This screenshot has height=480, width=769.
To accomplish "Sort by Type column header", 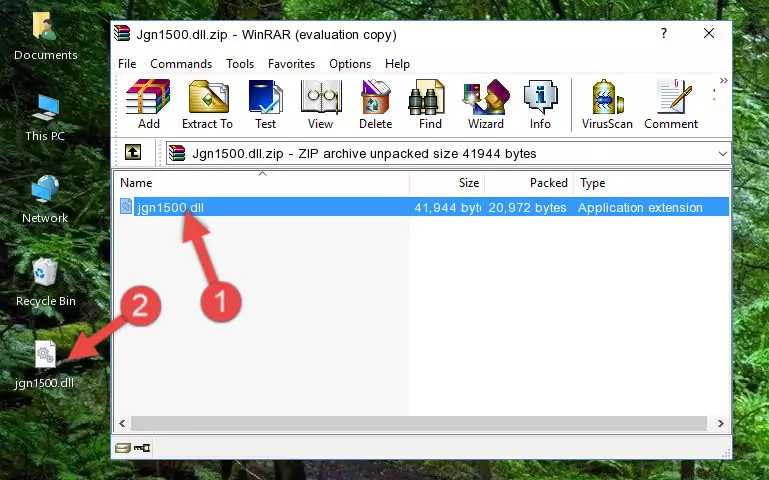I will (651, 183).
